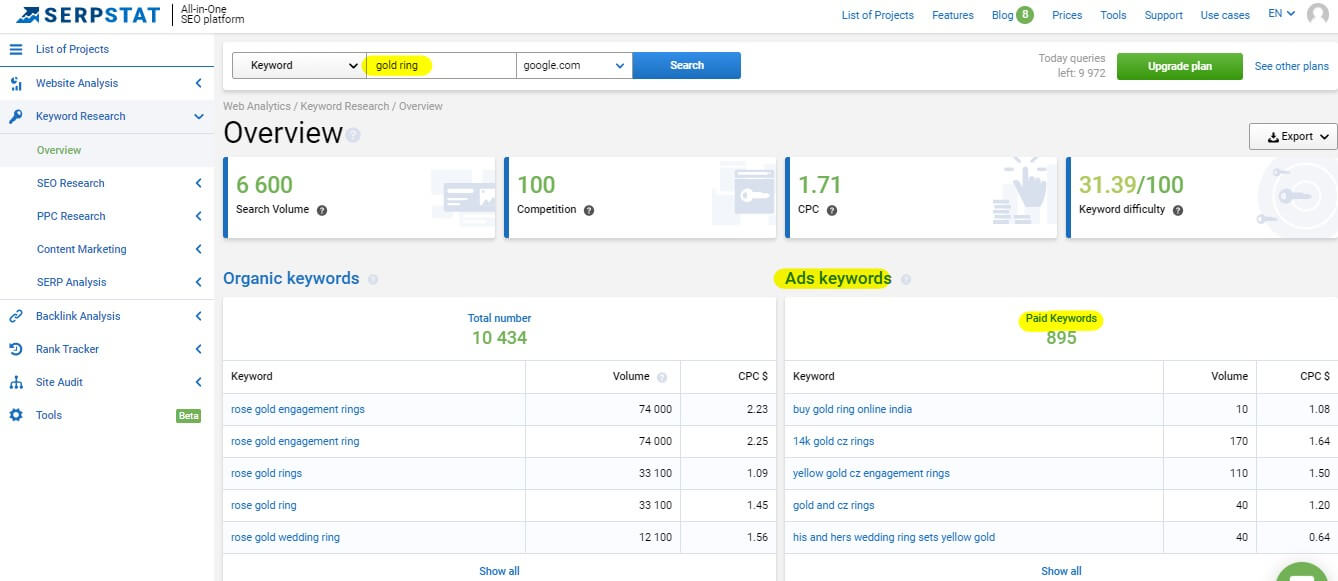Open Use cases in top navigation
1338x581 pixels.
coord(1225,15)
